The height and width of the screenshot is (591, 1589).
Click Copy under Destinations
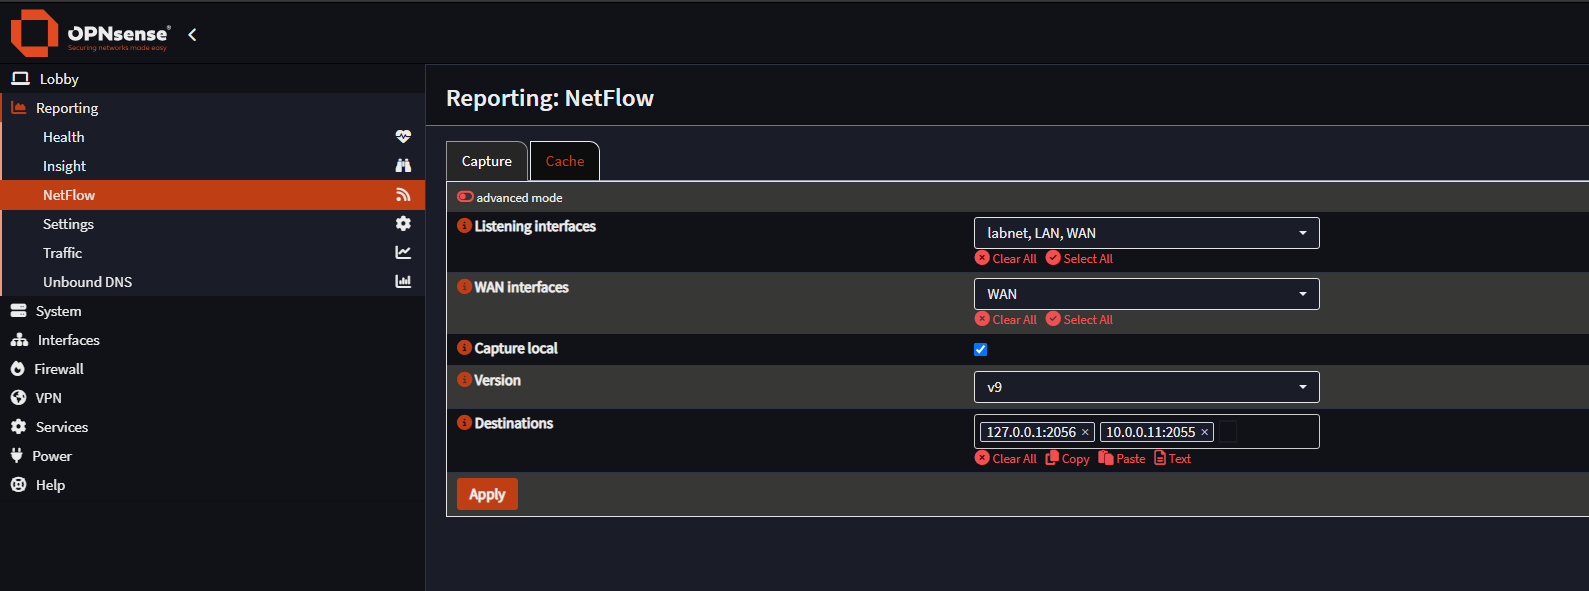[x=1067, y=458]
